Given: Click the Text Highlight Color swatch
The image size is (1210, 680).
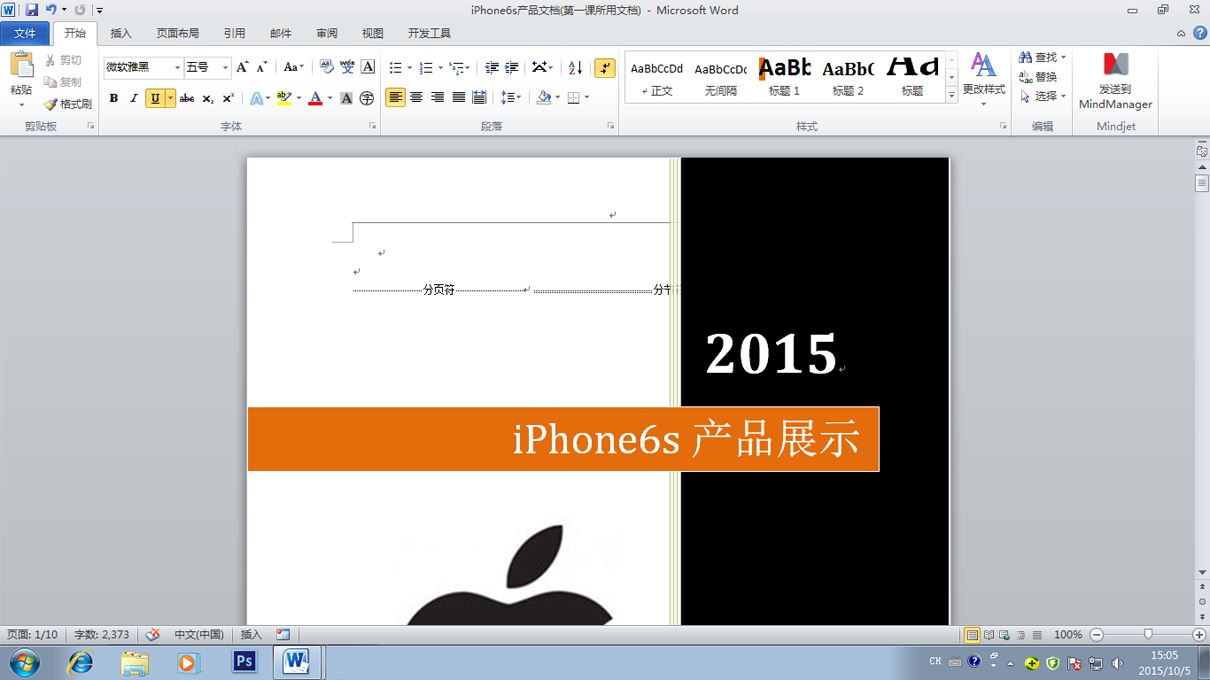Looking at the screenshot, I should click(284, 98).
